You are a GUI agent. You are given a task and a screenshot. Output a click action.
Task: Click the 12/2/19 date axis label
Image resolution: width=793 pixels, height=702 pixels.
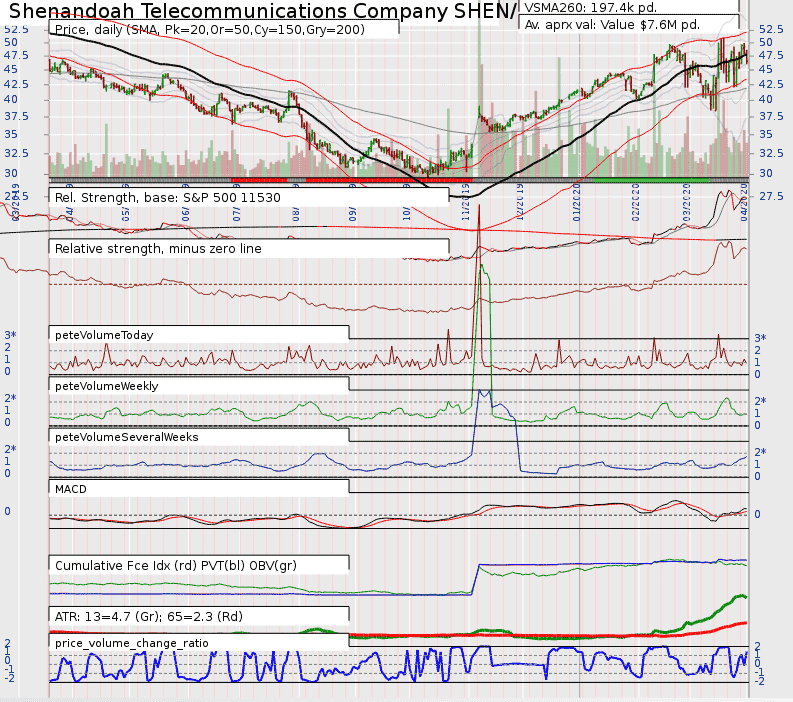pos(520,202)
